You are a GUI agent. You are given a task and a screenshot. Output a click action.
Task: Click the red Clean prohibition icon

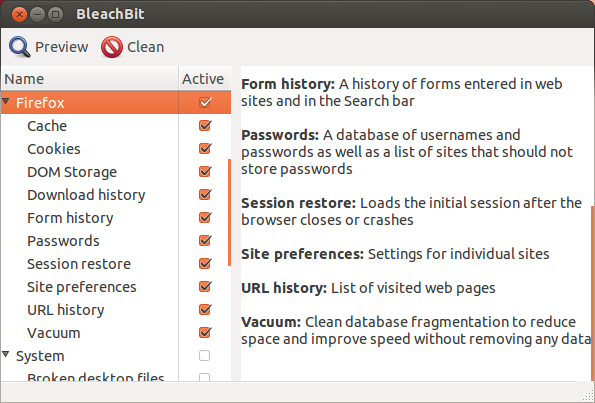pyautogui.click(x=112, y=47)
